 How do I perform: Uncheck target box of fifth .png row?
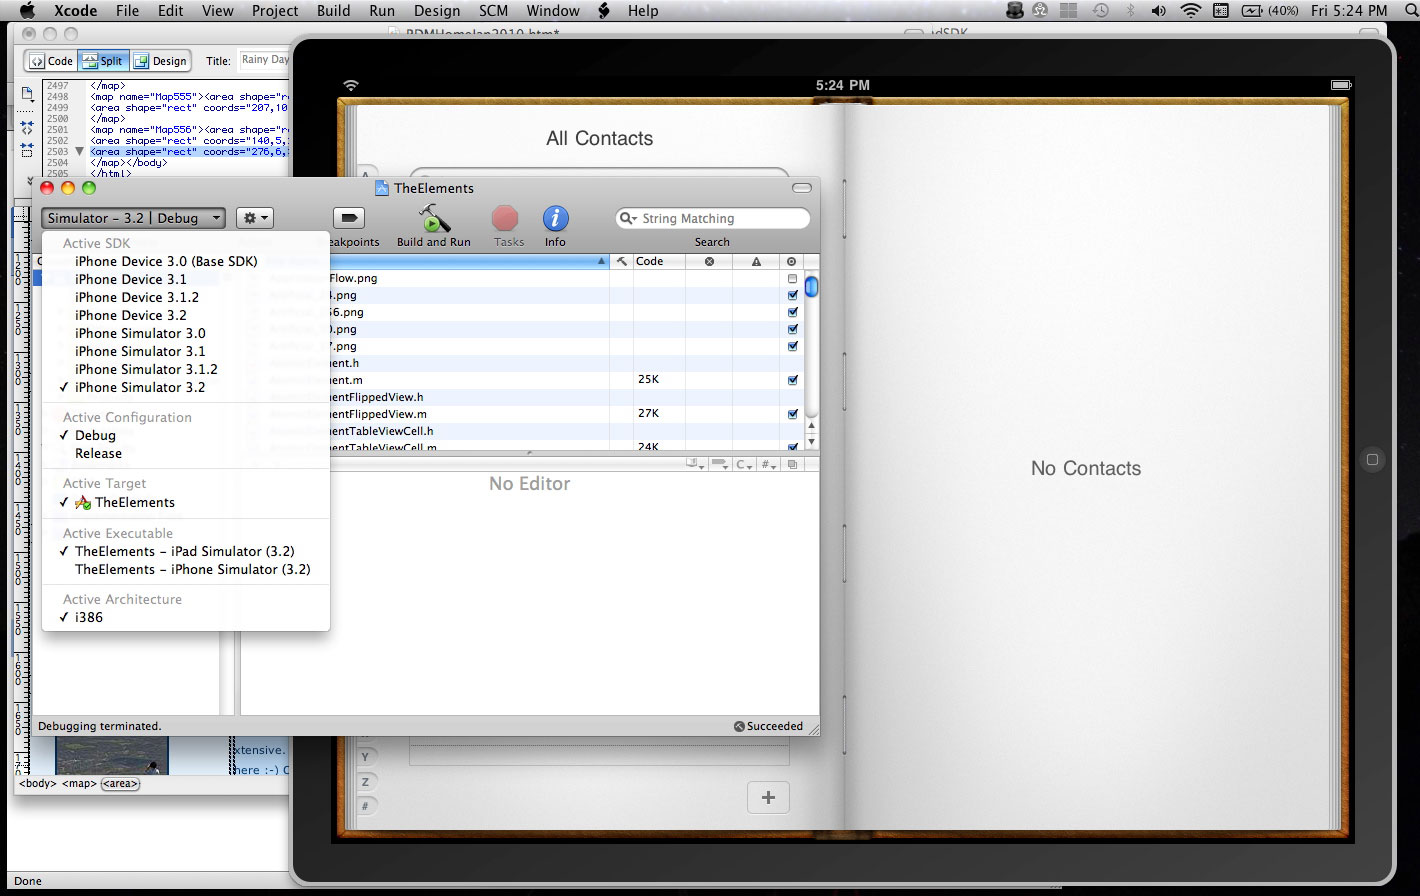point(793,346)
